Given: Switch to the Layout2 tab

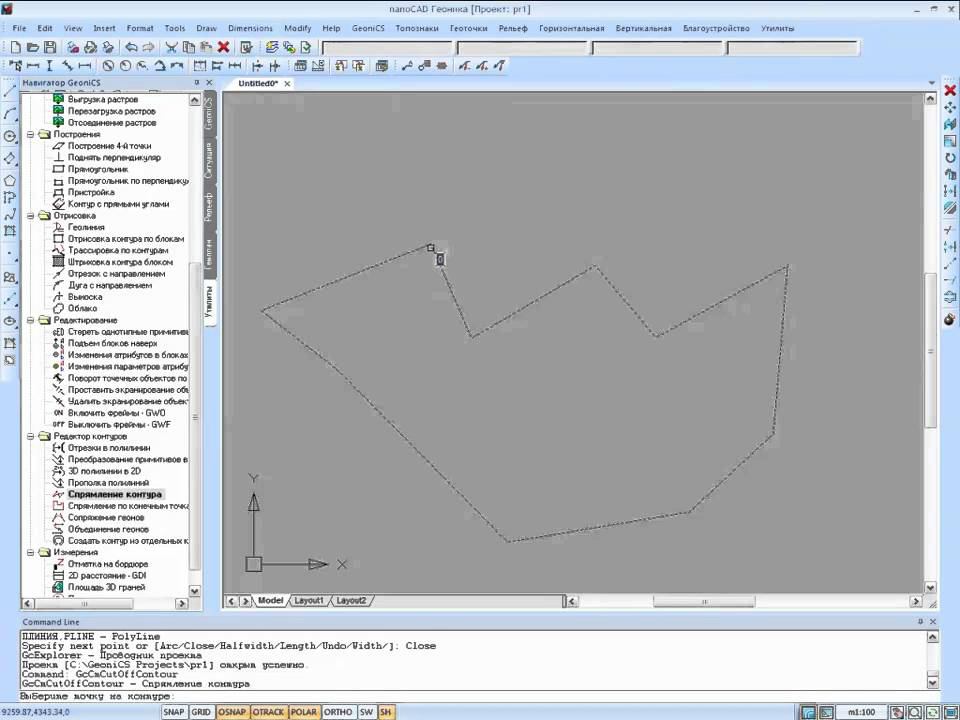Looking at the screenshot, I should tap(351, 601).
